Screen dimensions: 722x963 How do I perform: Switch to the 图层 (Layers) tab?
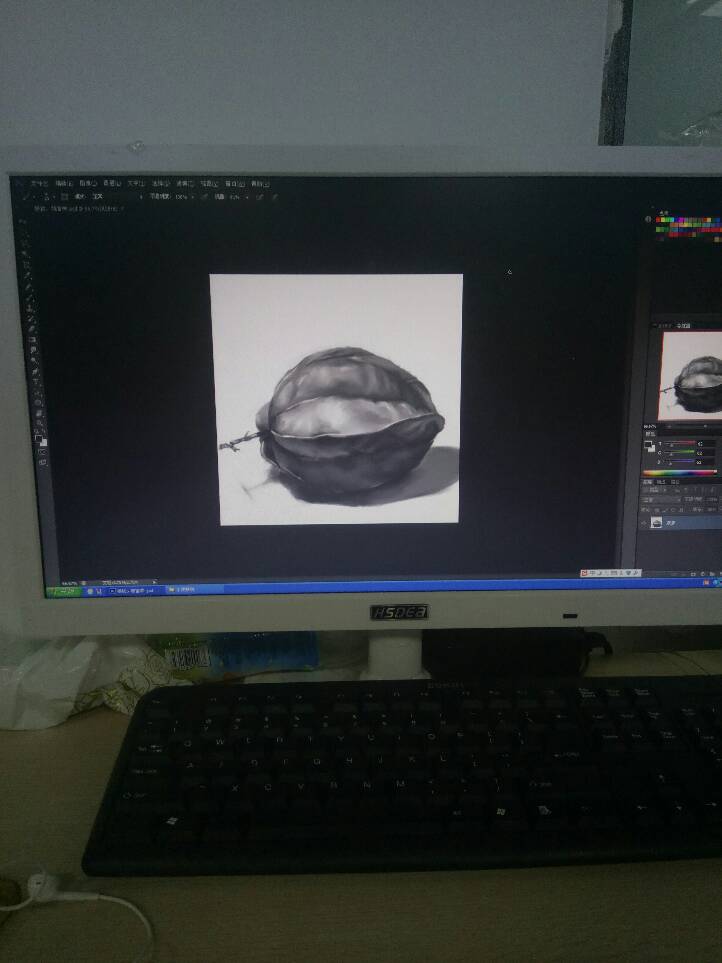pyautogui.click(x=647, y=483)
